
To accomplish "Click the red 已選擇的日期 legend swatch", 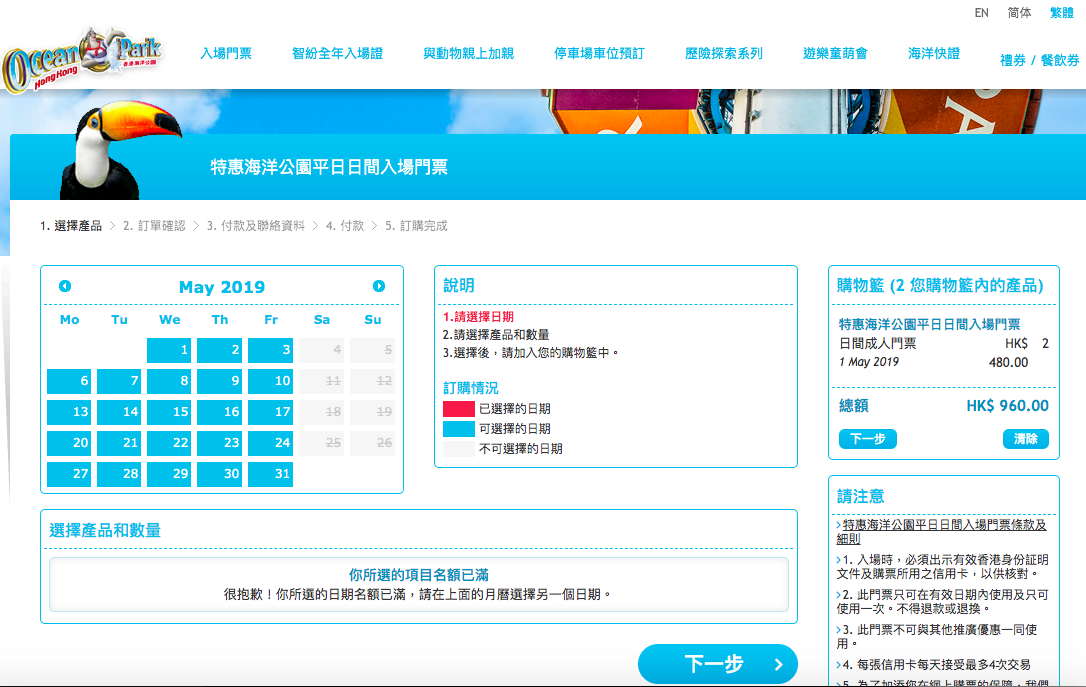I will coord(459,409).
